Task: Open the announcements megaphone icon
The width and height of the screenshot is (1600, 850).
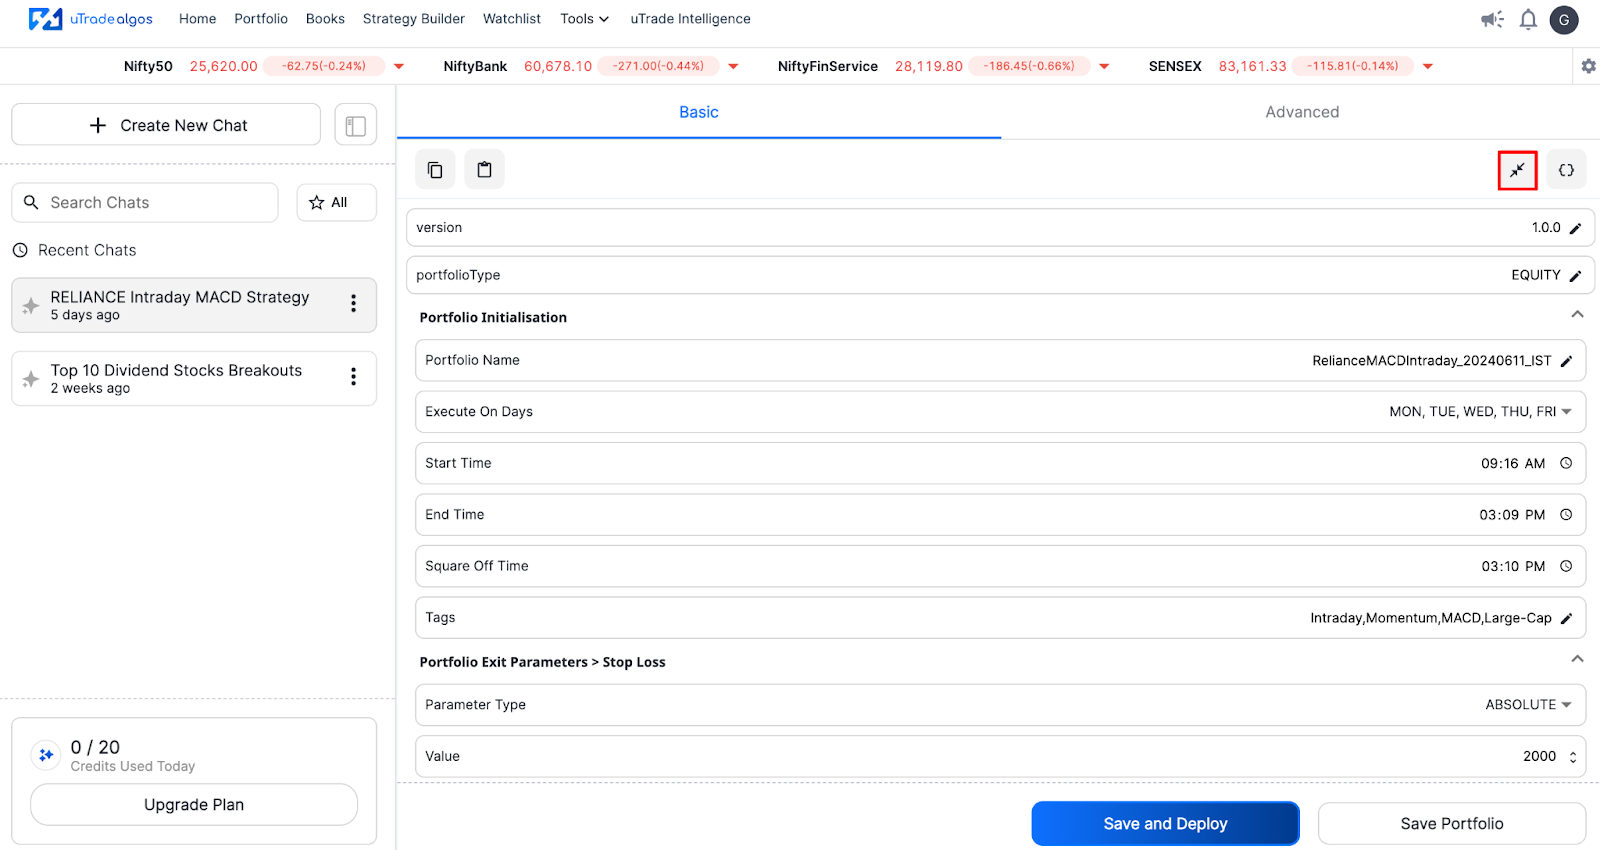Action: [x=1492, y=19]
